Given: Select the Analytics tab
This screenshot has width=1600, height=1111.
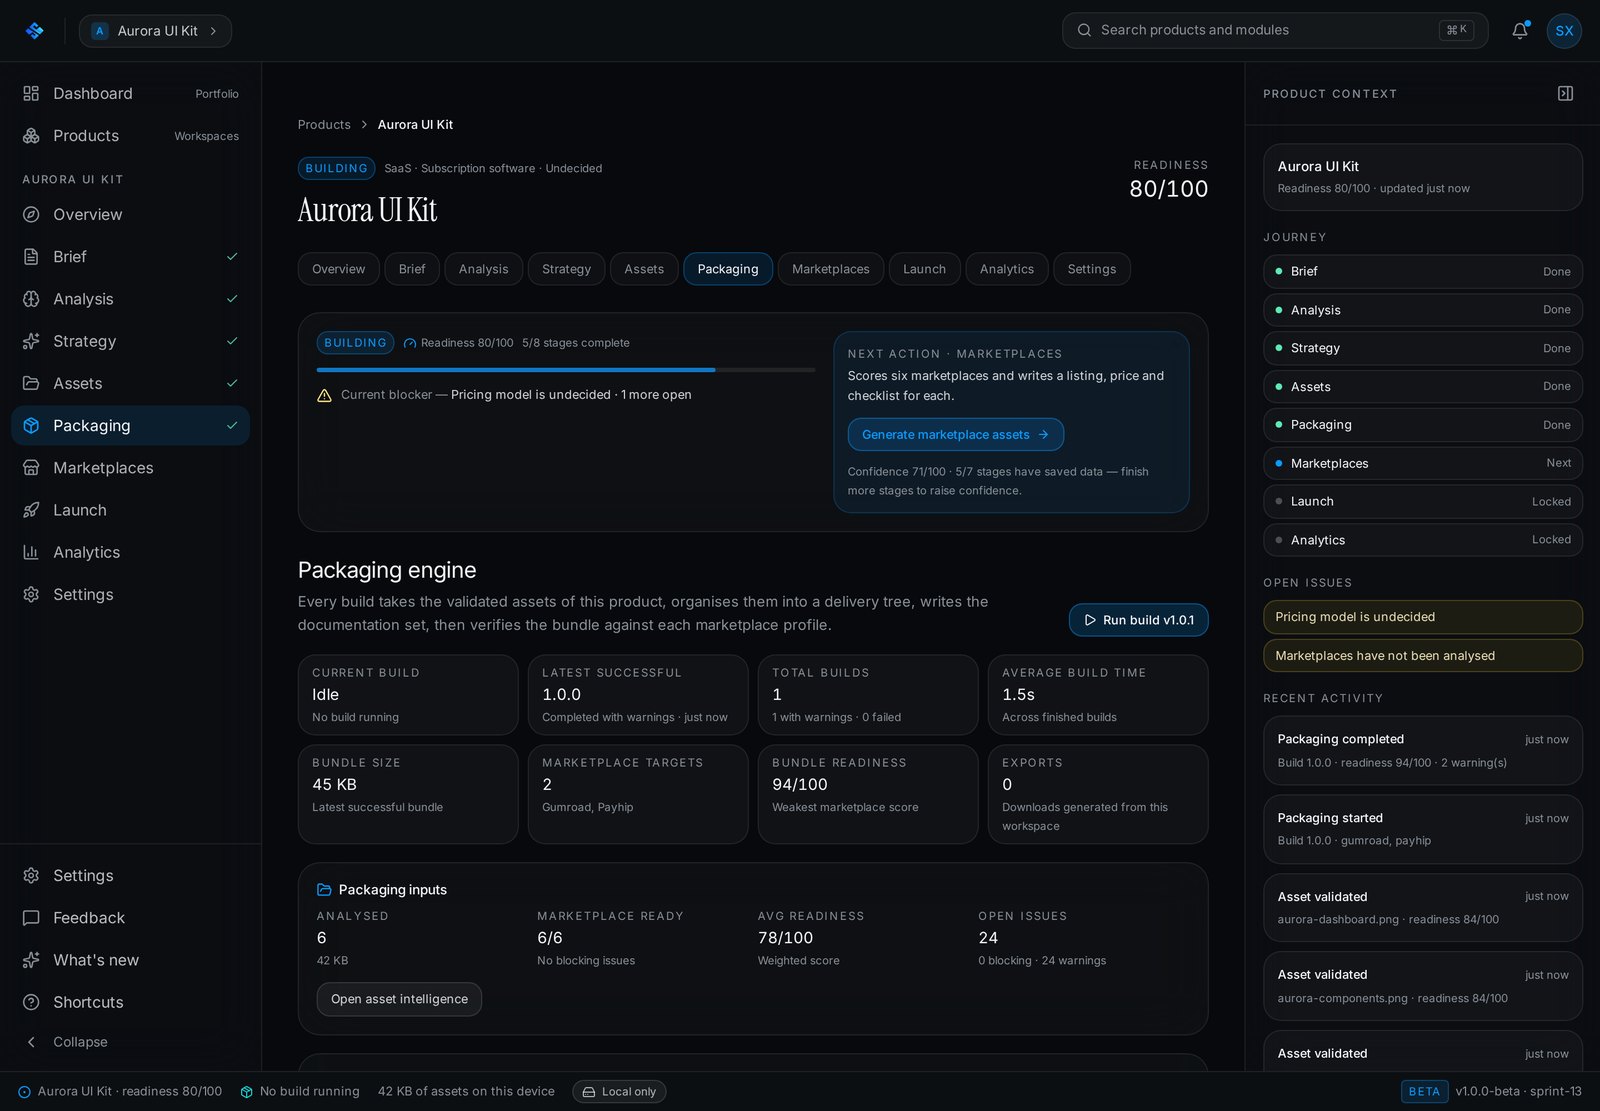Looking at the screenshot, I should click(x=1006, y=269).
